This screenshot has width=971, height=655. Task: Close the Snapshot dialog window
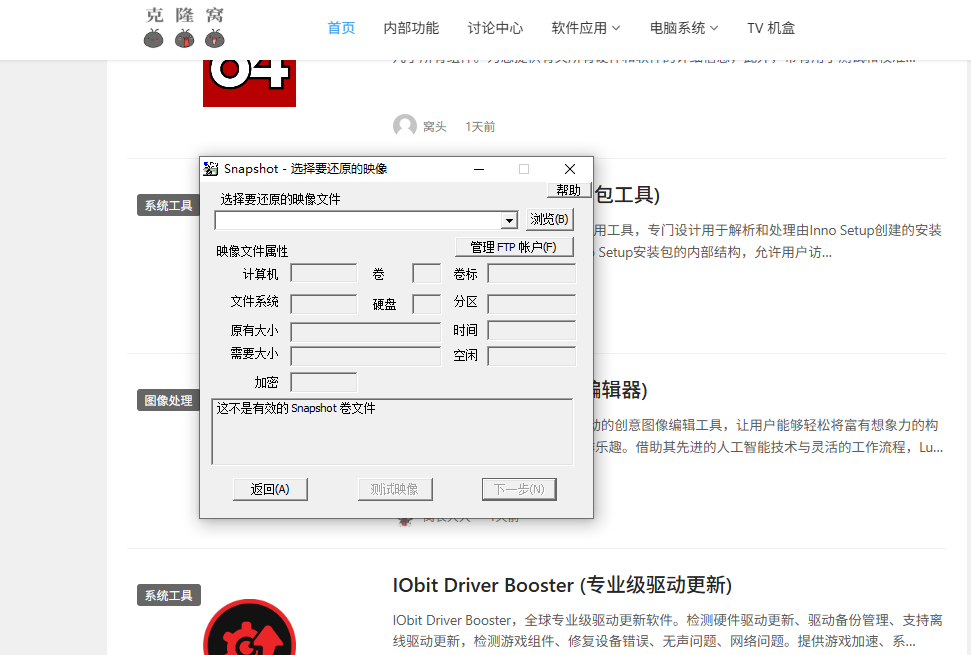tap(570, 169)
